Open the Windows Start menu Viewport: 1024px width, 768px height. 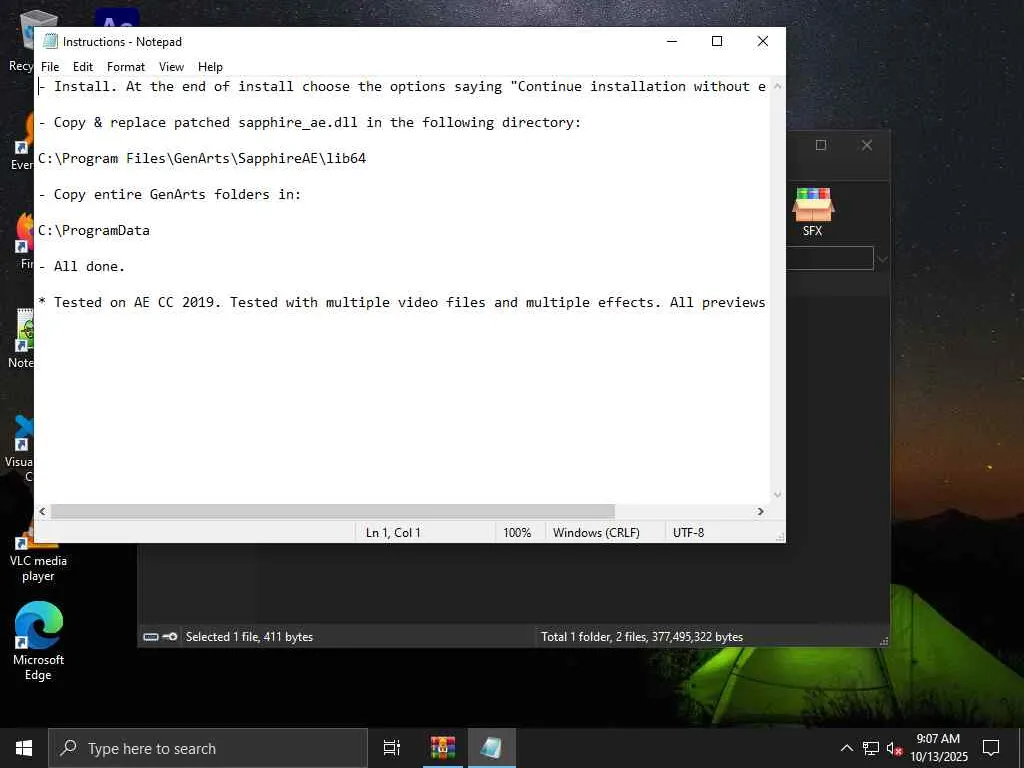click(x=24, y=748)
